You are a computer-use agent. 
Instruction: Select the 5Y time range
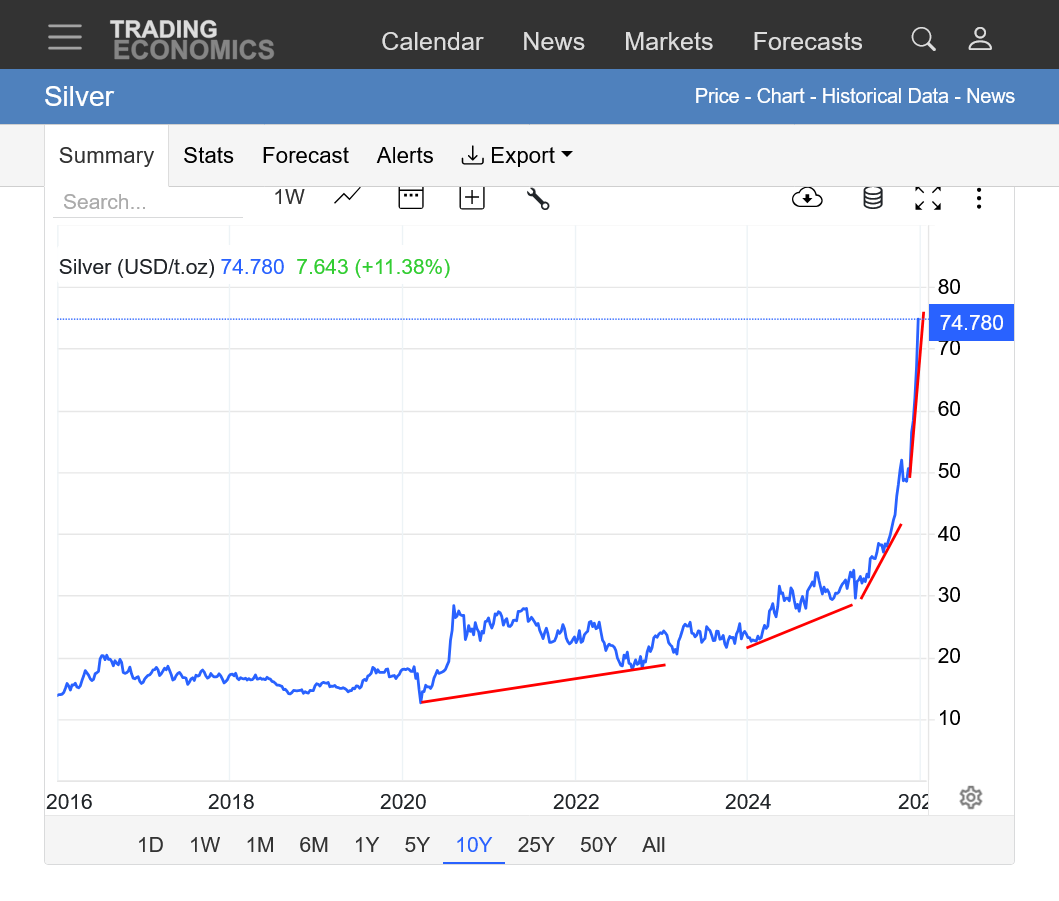tap(417, 845)
